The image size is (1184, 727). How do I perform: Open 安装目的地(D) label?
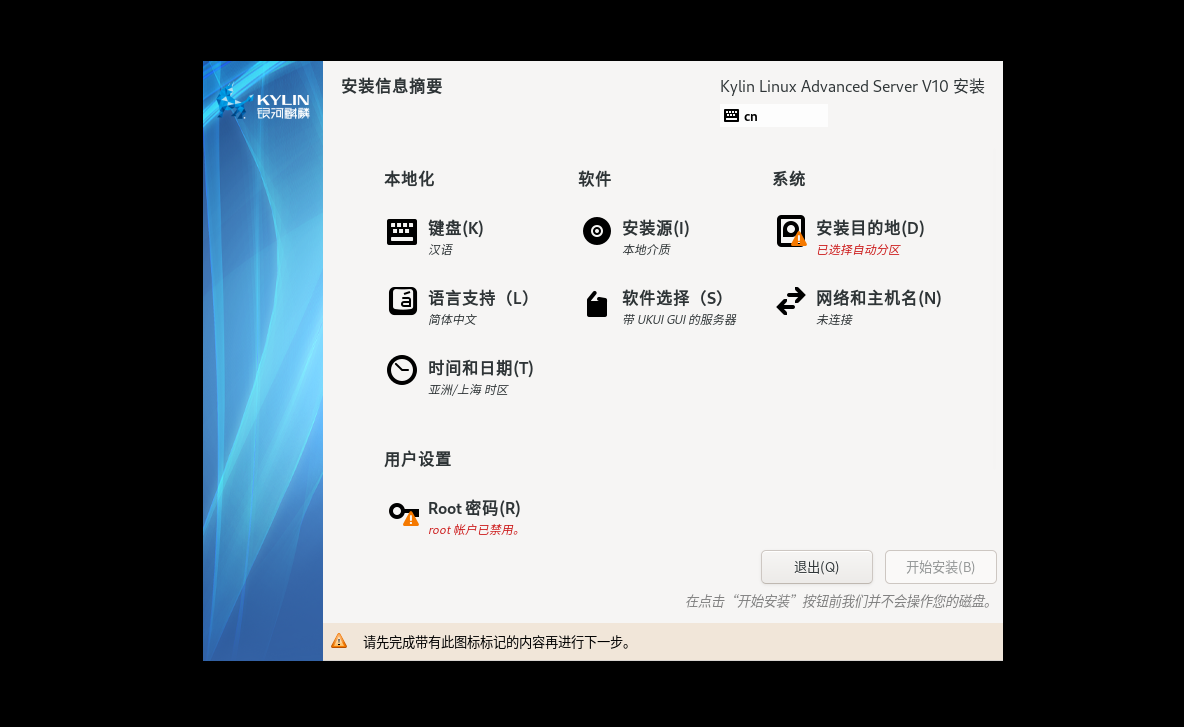click(x=870, y=228)
